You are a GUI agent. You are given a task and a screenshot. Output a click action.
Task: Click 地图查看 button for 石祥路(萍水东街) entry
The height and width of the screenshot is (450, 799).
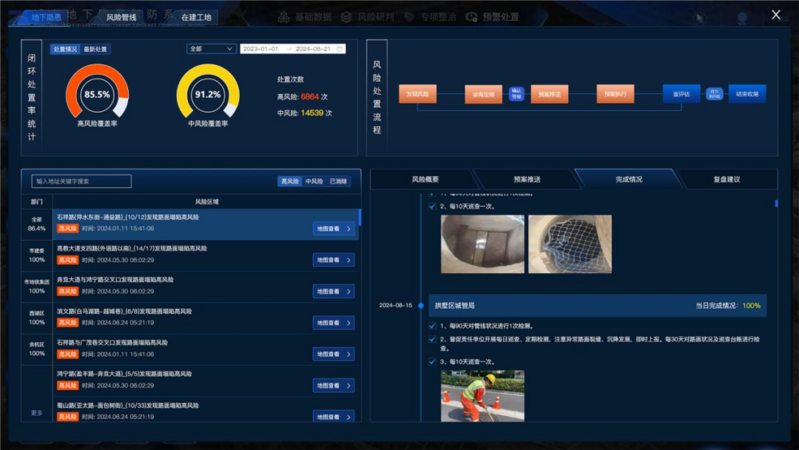point(334,229)
